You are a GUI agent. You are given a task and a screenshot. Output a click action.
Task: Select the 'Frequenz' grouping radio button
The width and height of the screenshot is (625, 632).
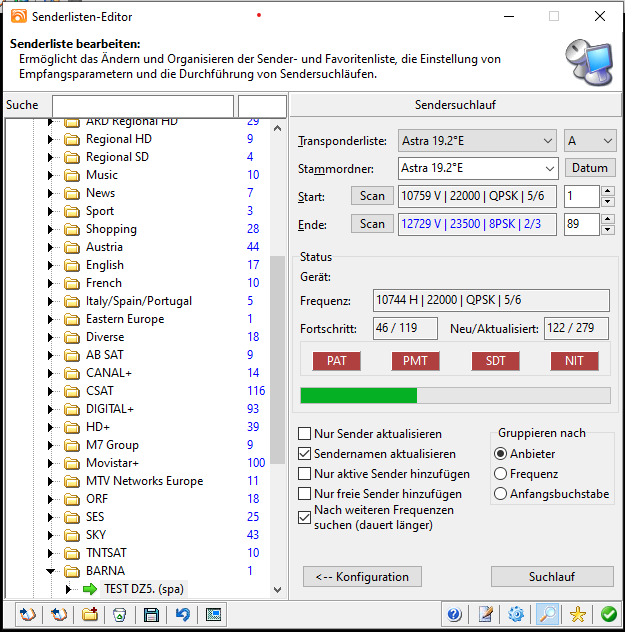tap(501, 474)
